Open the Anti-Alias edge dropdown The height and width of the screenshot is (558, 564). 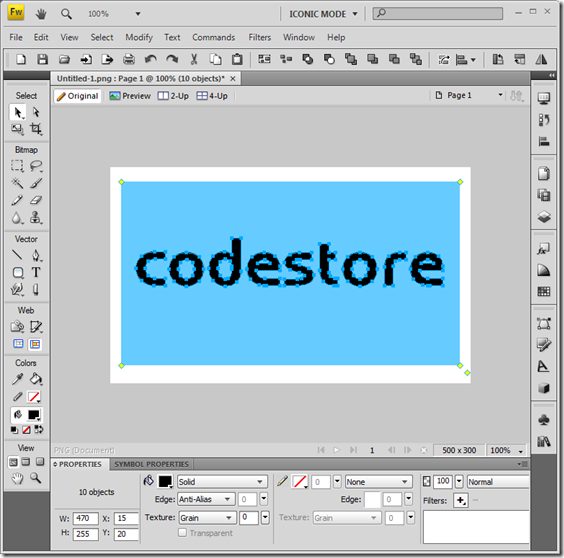click(x=206, y=499)
